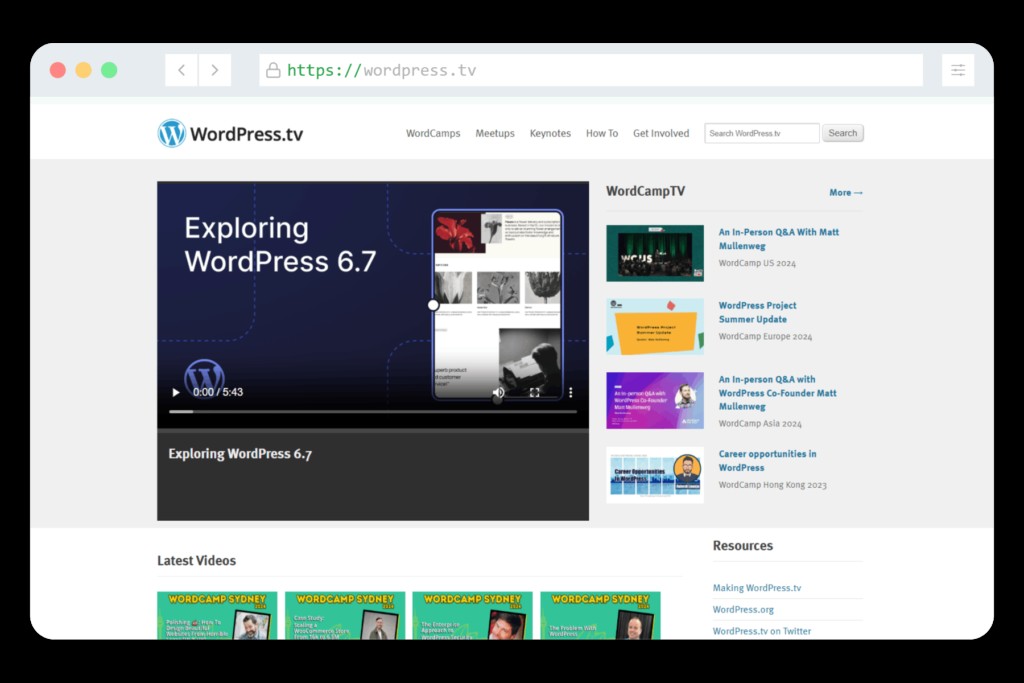Open the Meetups menu item
1024x683 pixels.
(x=495, y=133)
